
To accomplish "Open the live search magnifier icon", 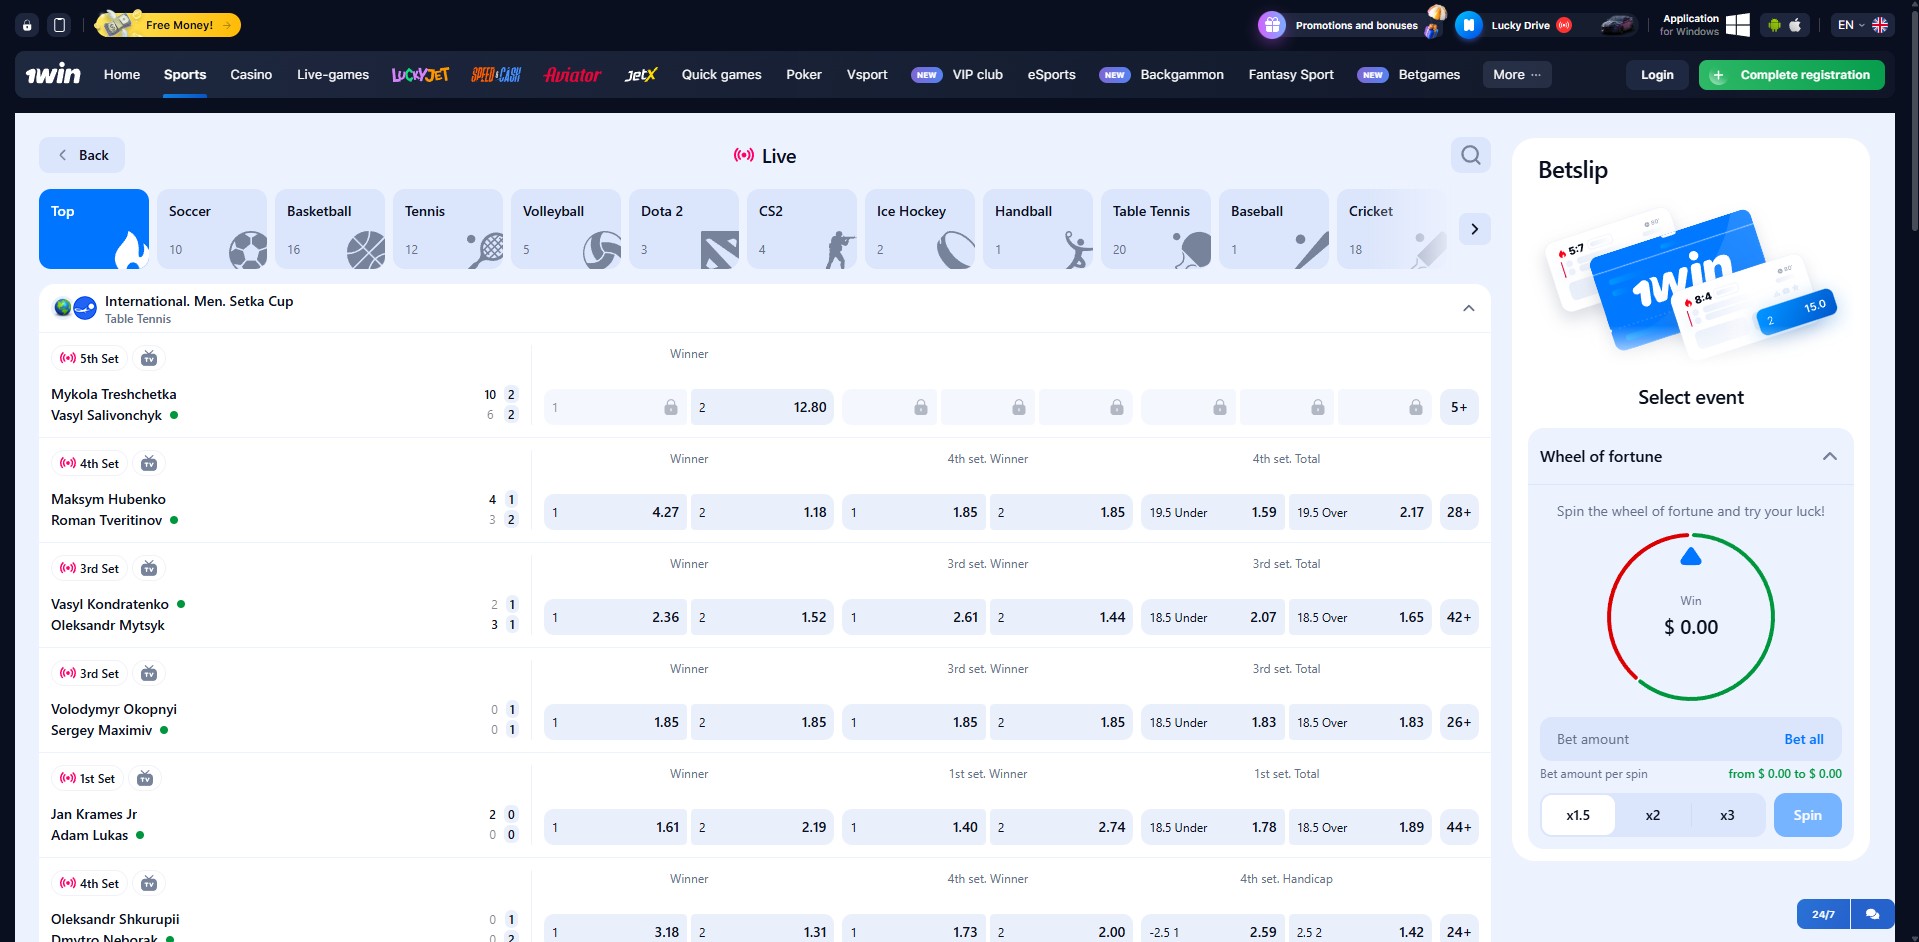I will (1469, 155).
